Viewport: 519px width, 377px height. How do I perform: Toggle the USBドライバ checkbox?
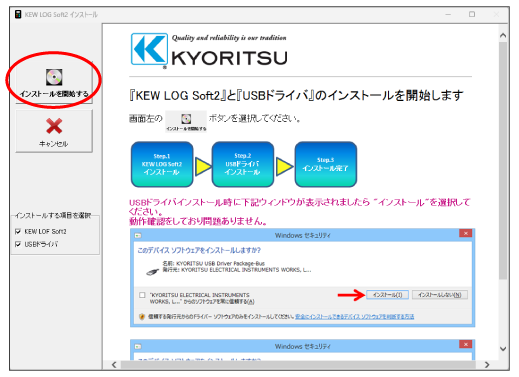point(18,244)
